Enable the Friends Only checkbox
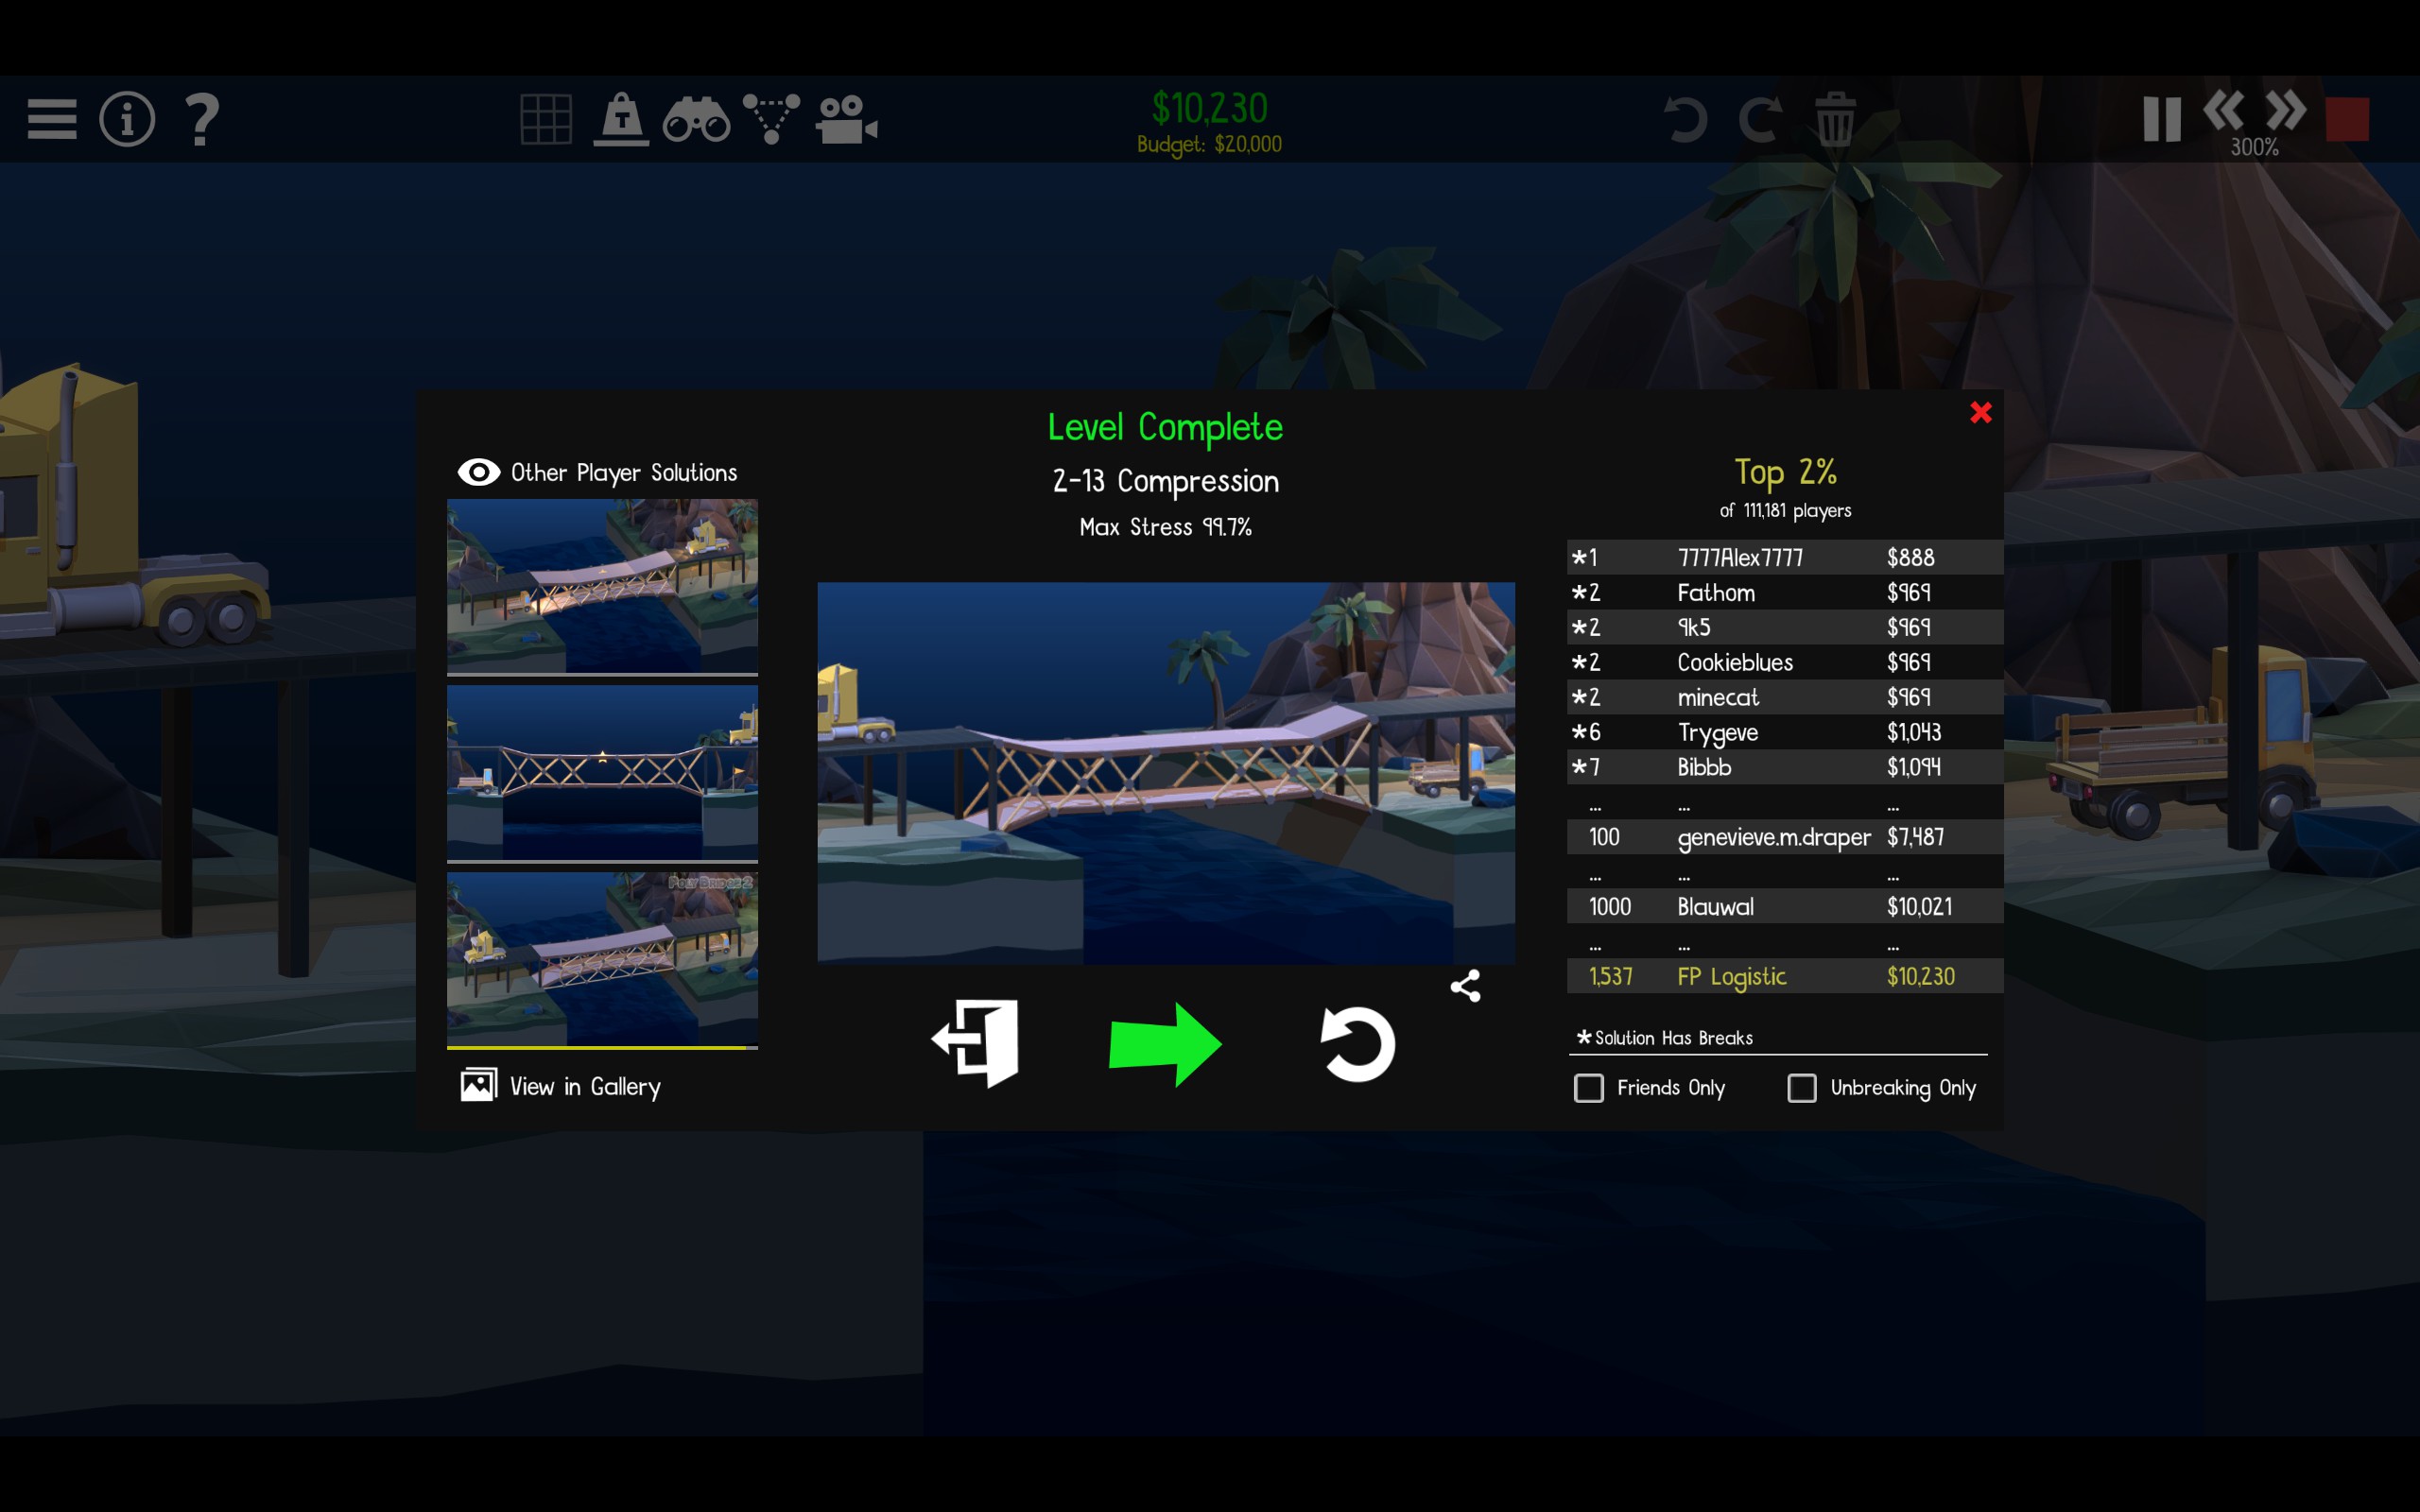This screenshot has width=2420, height=1512. [x=1589, y=1088]
